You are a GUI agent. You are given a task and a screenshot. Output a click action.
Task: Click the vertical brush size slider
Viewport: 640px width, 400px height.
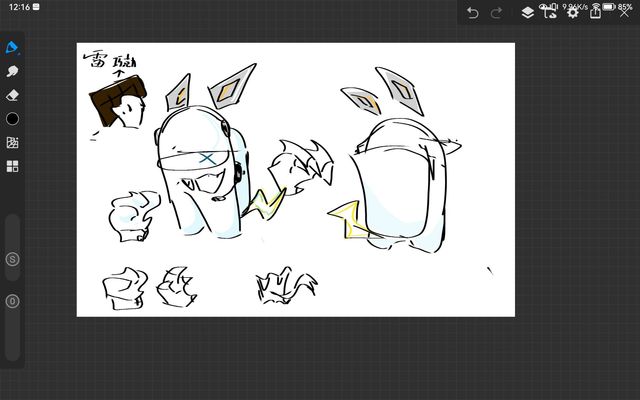point(13,228)
